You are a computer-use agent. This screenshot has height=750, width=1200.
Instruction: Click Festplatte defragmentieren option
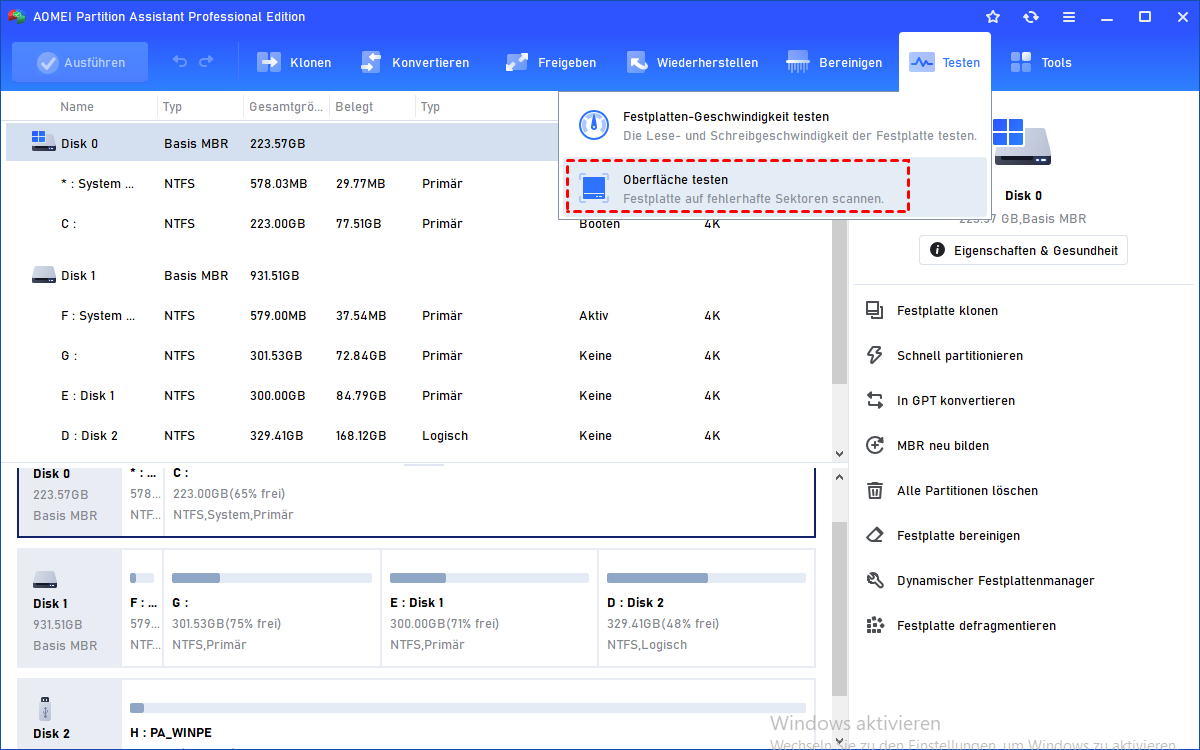(976, 626)
